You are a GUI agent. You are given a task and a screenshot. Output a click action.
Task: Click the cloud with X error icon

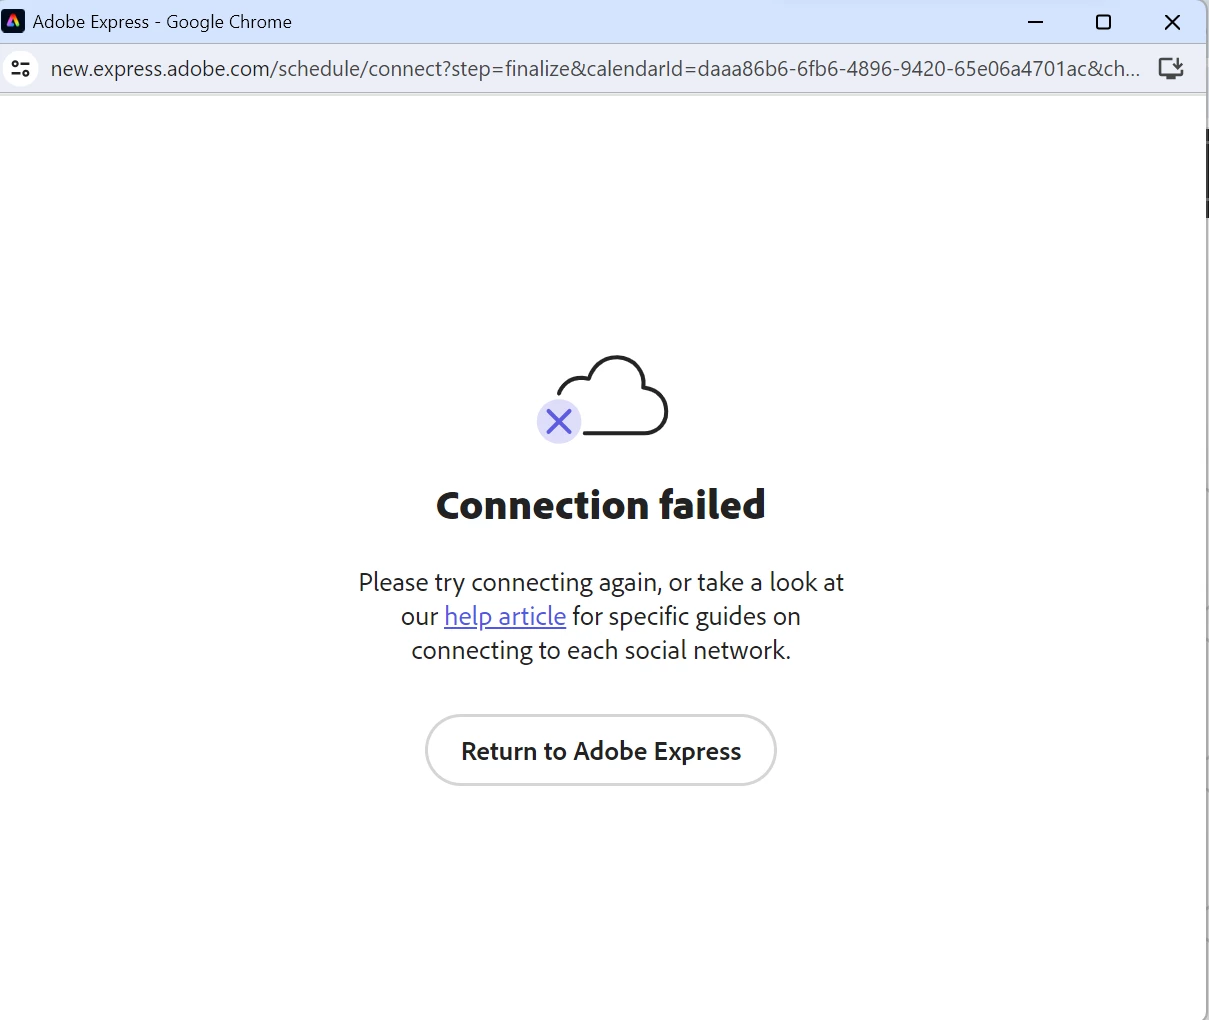pyautogui.click(x=603, y=399)
